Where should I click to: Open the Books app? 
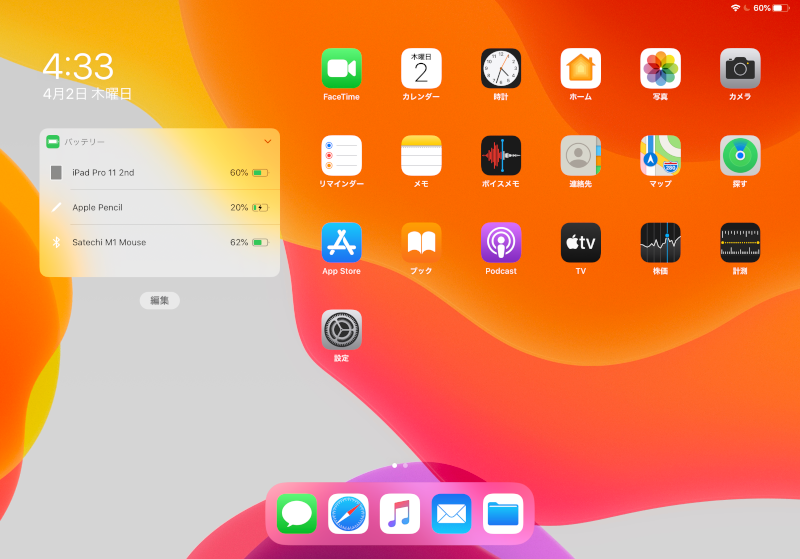421,243
